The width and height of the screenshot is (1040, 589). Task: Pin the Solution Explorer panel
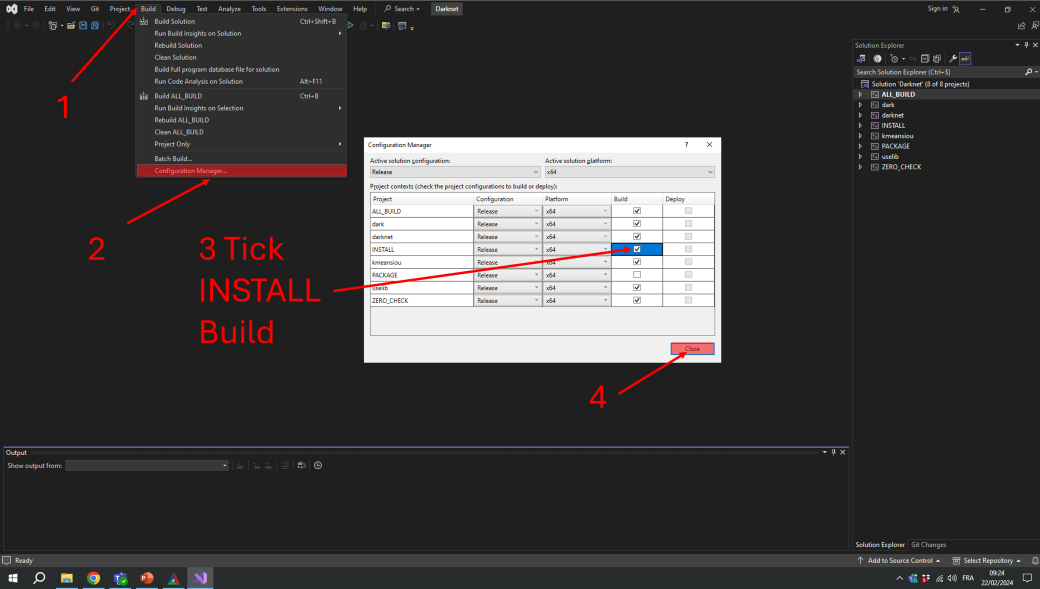[x=1026, y=45]
